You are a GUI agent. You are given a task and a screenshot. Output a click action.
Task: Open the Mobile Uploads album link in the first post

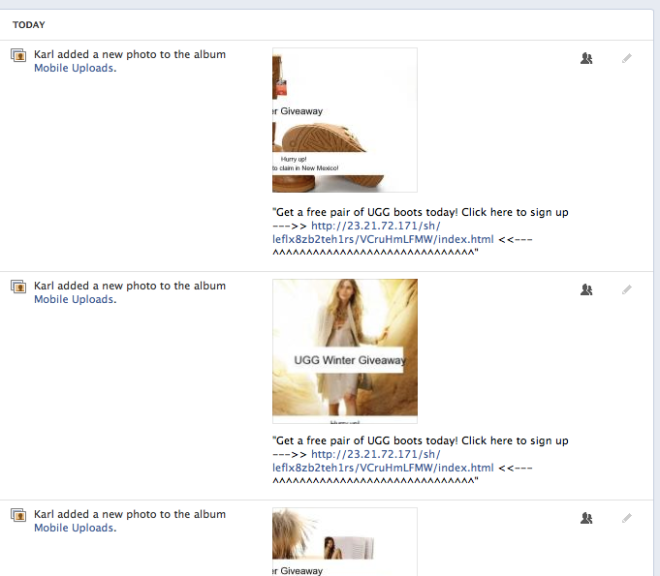[x=75, y=68]
